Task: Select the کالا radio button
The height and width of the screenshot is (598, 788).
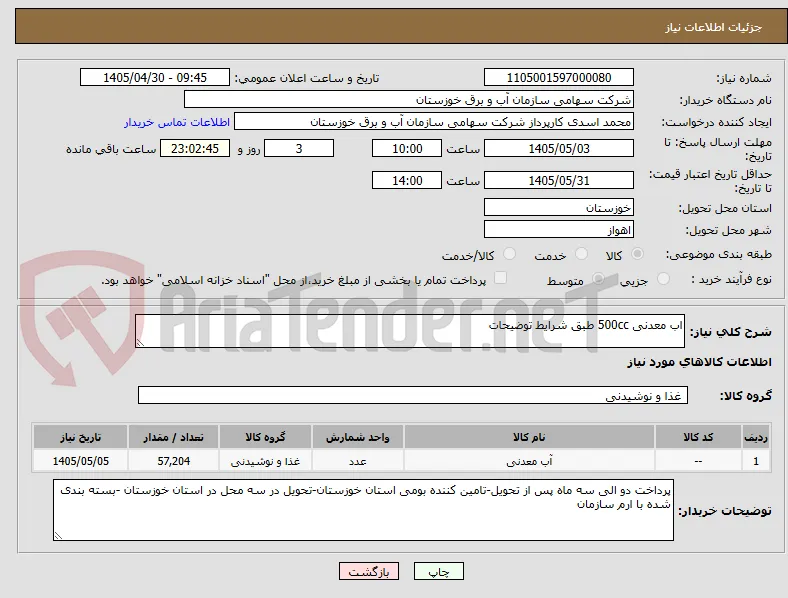Action: (x=637, y=254)
